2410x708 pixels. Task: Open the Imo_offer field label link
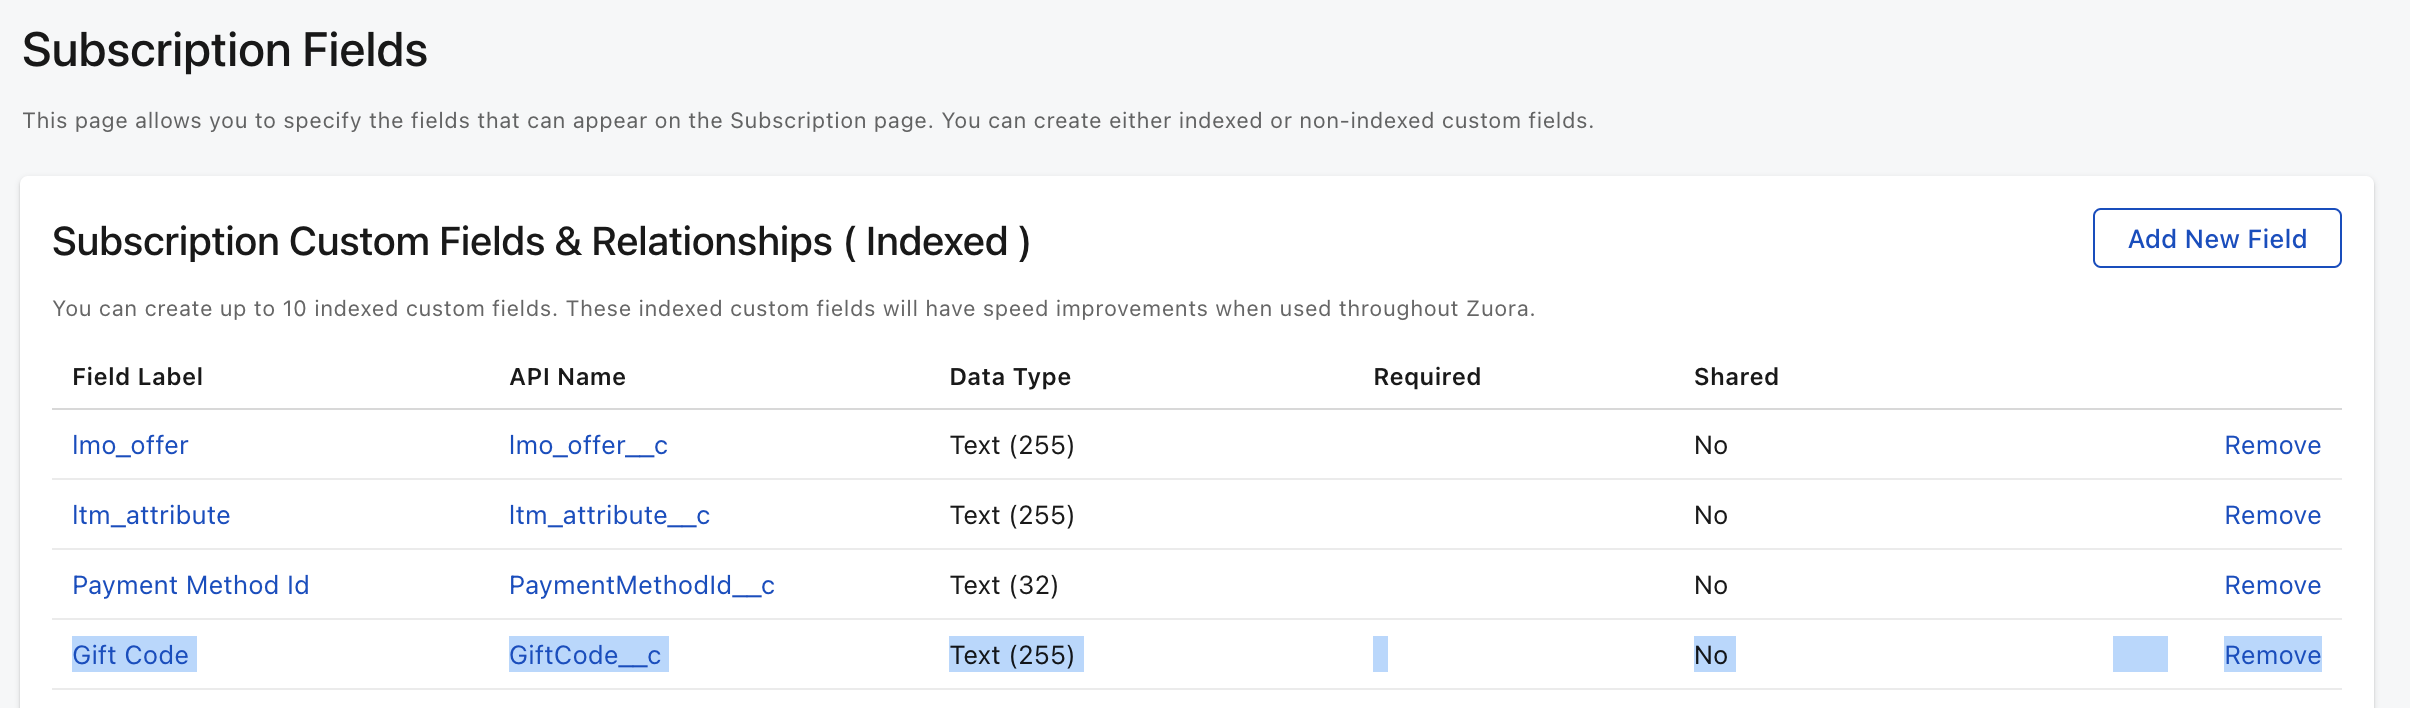[x=130, y=446]
